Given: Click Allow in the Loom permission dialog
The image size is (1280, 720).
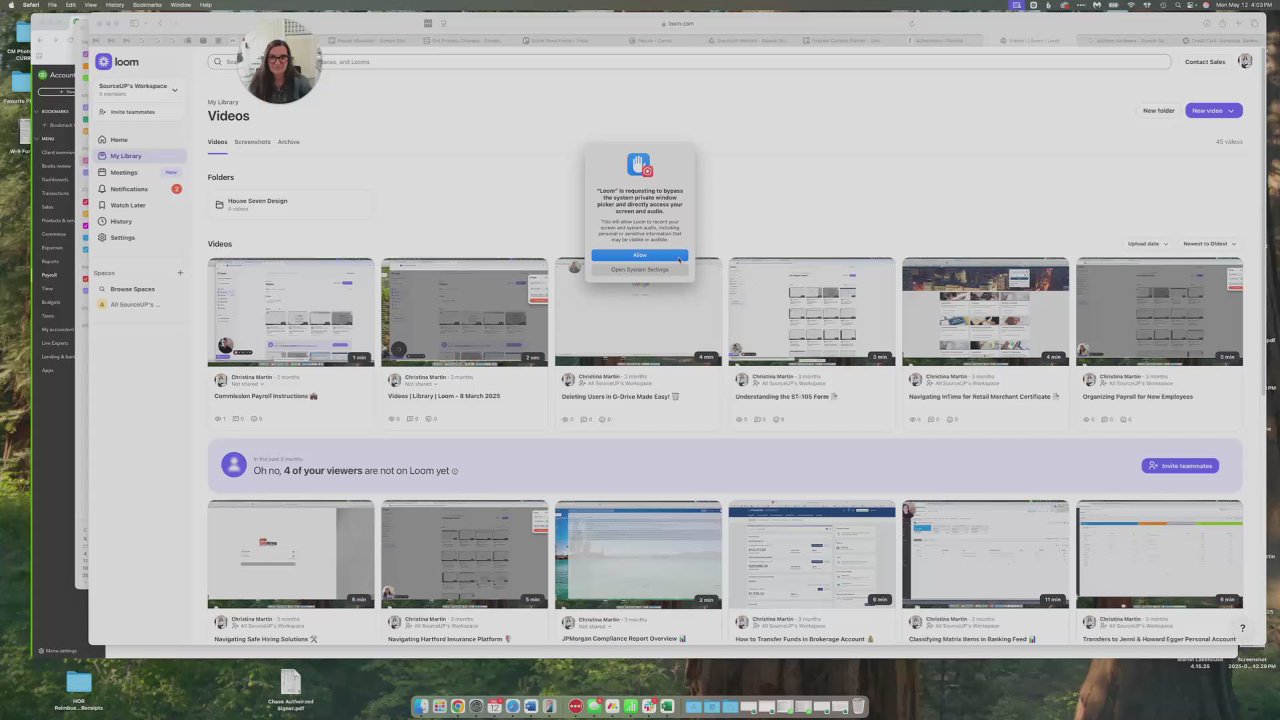Looking at the screenshot, I should (x=639, y=255).
